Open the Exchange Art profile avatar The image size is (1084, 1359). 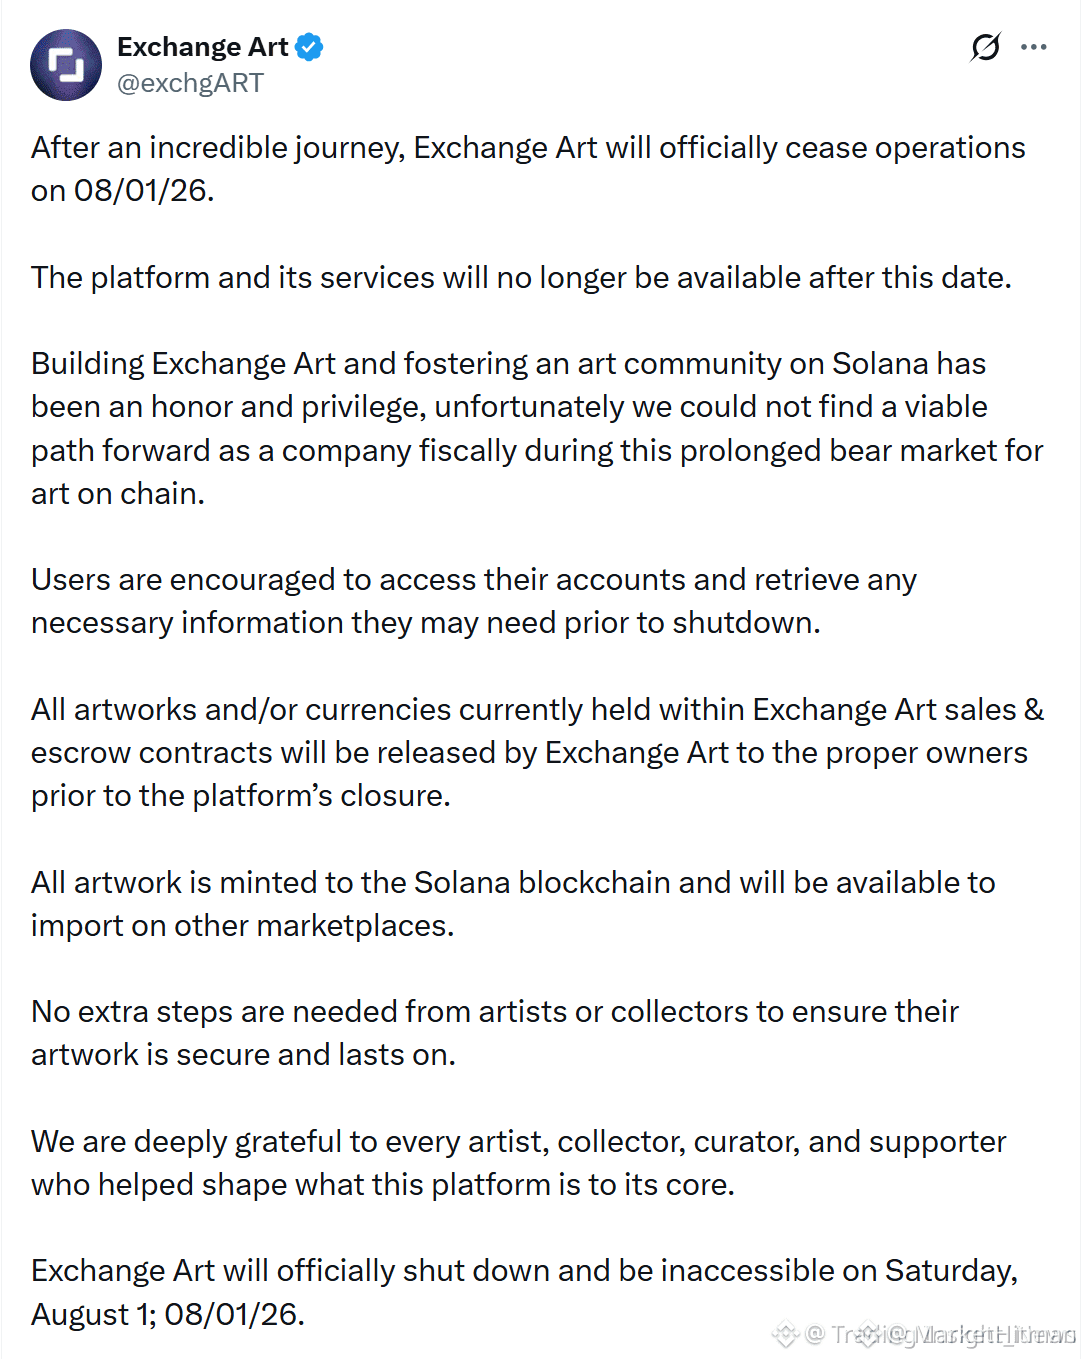(66, 65)
